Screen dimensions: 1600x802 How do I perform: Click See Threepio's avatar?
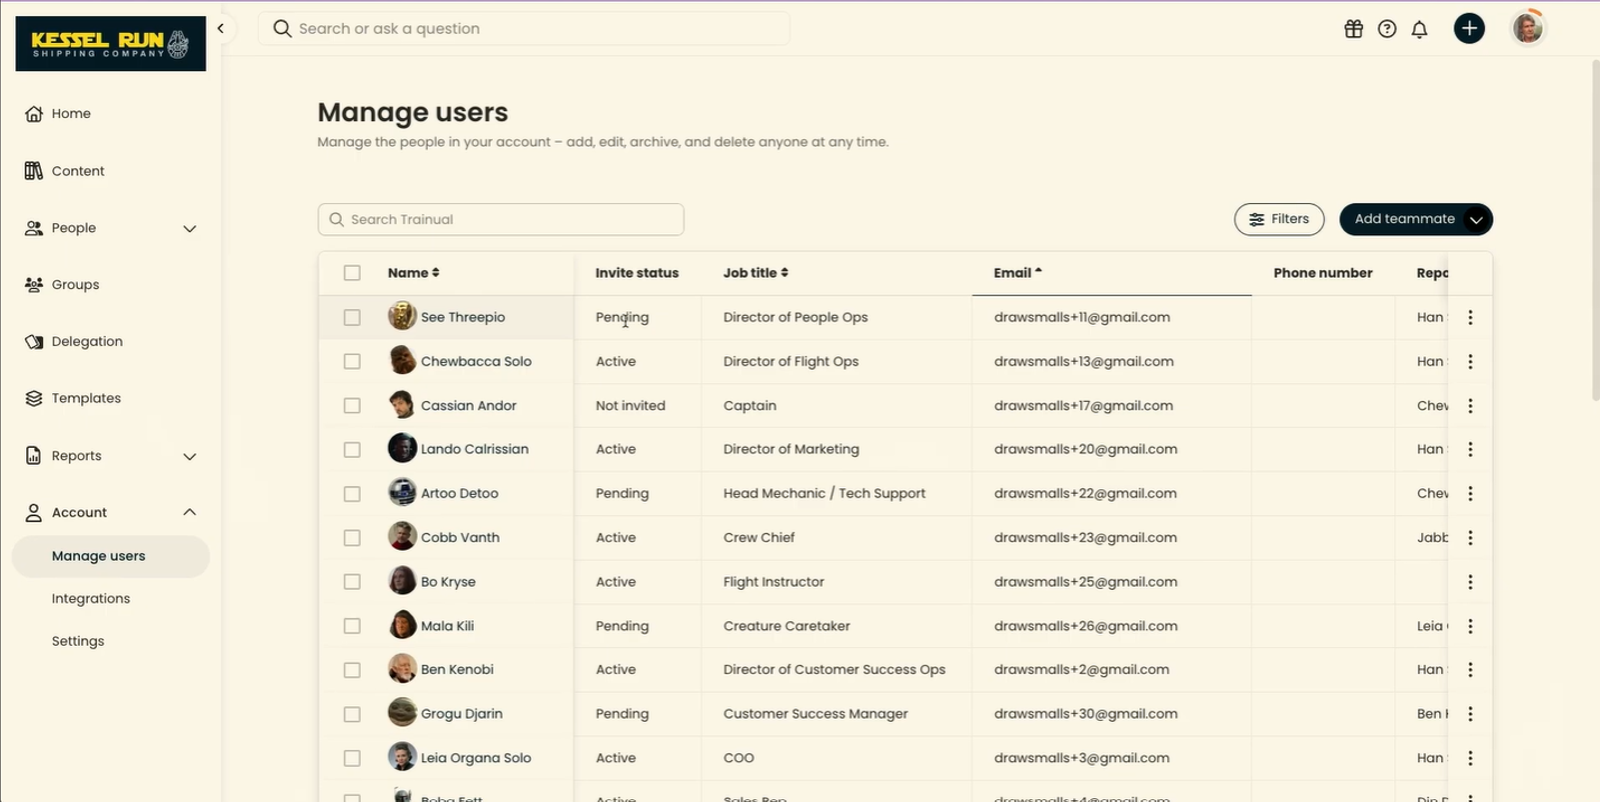tap(402, 316)
